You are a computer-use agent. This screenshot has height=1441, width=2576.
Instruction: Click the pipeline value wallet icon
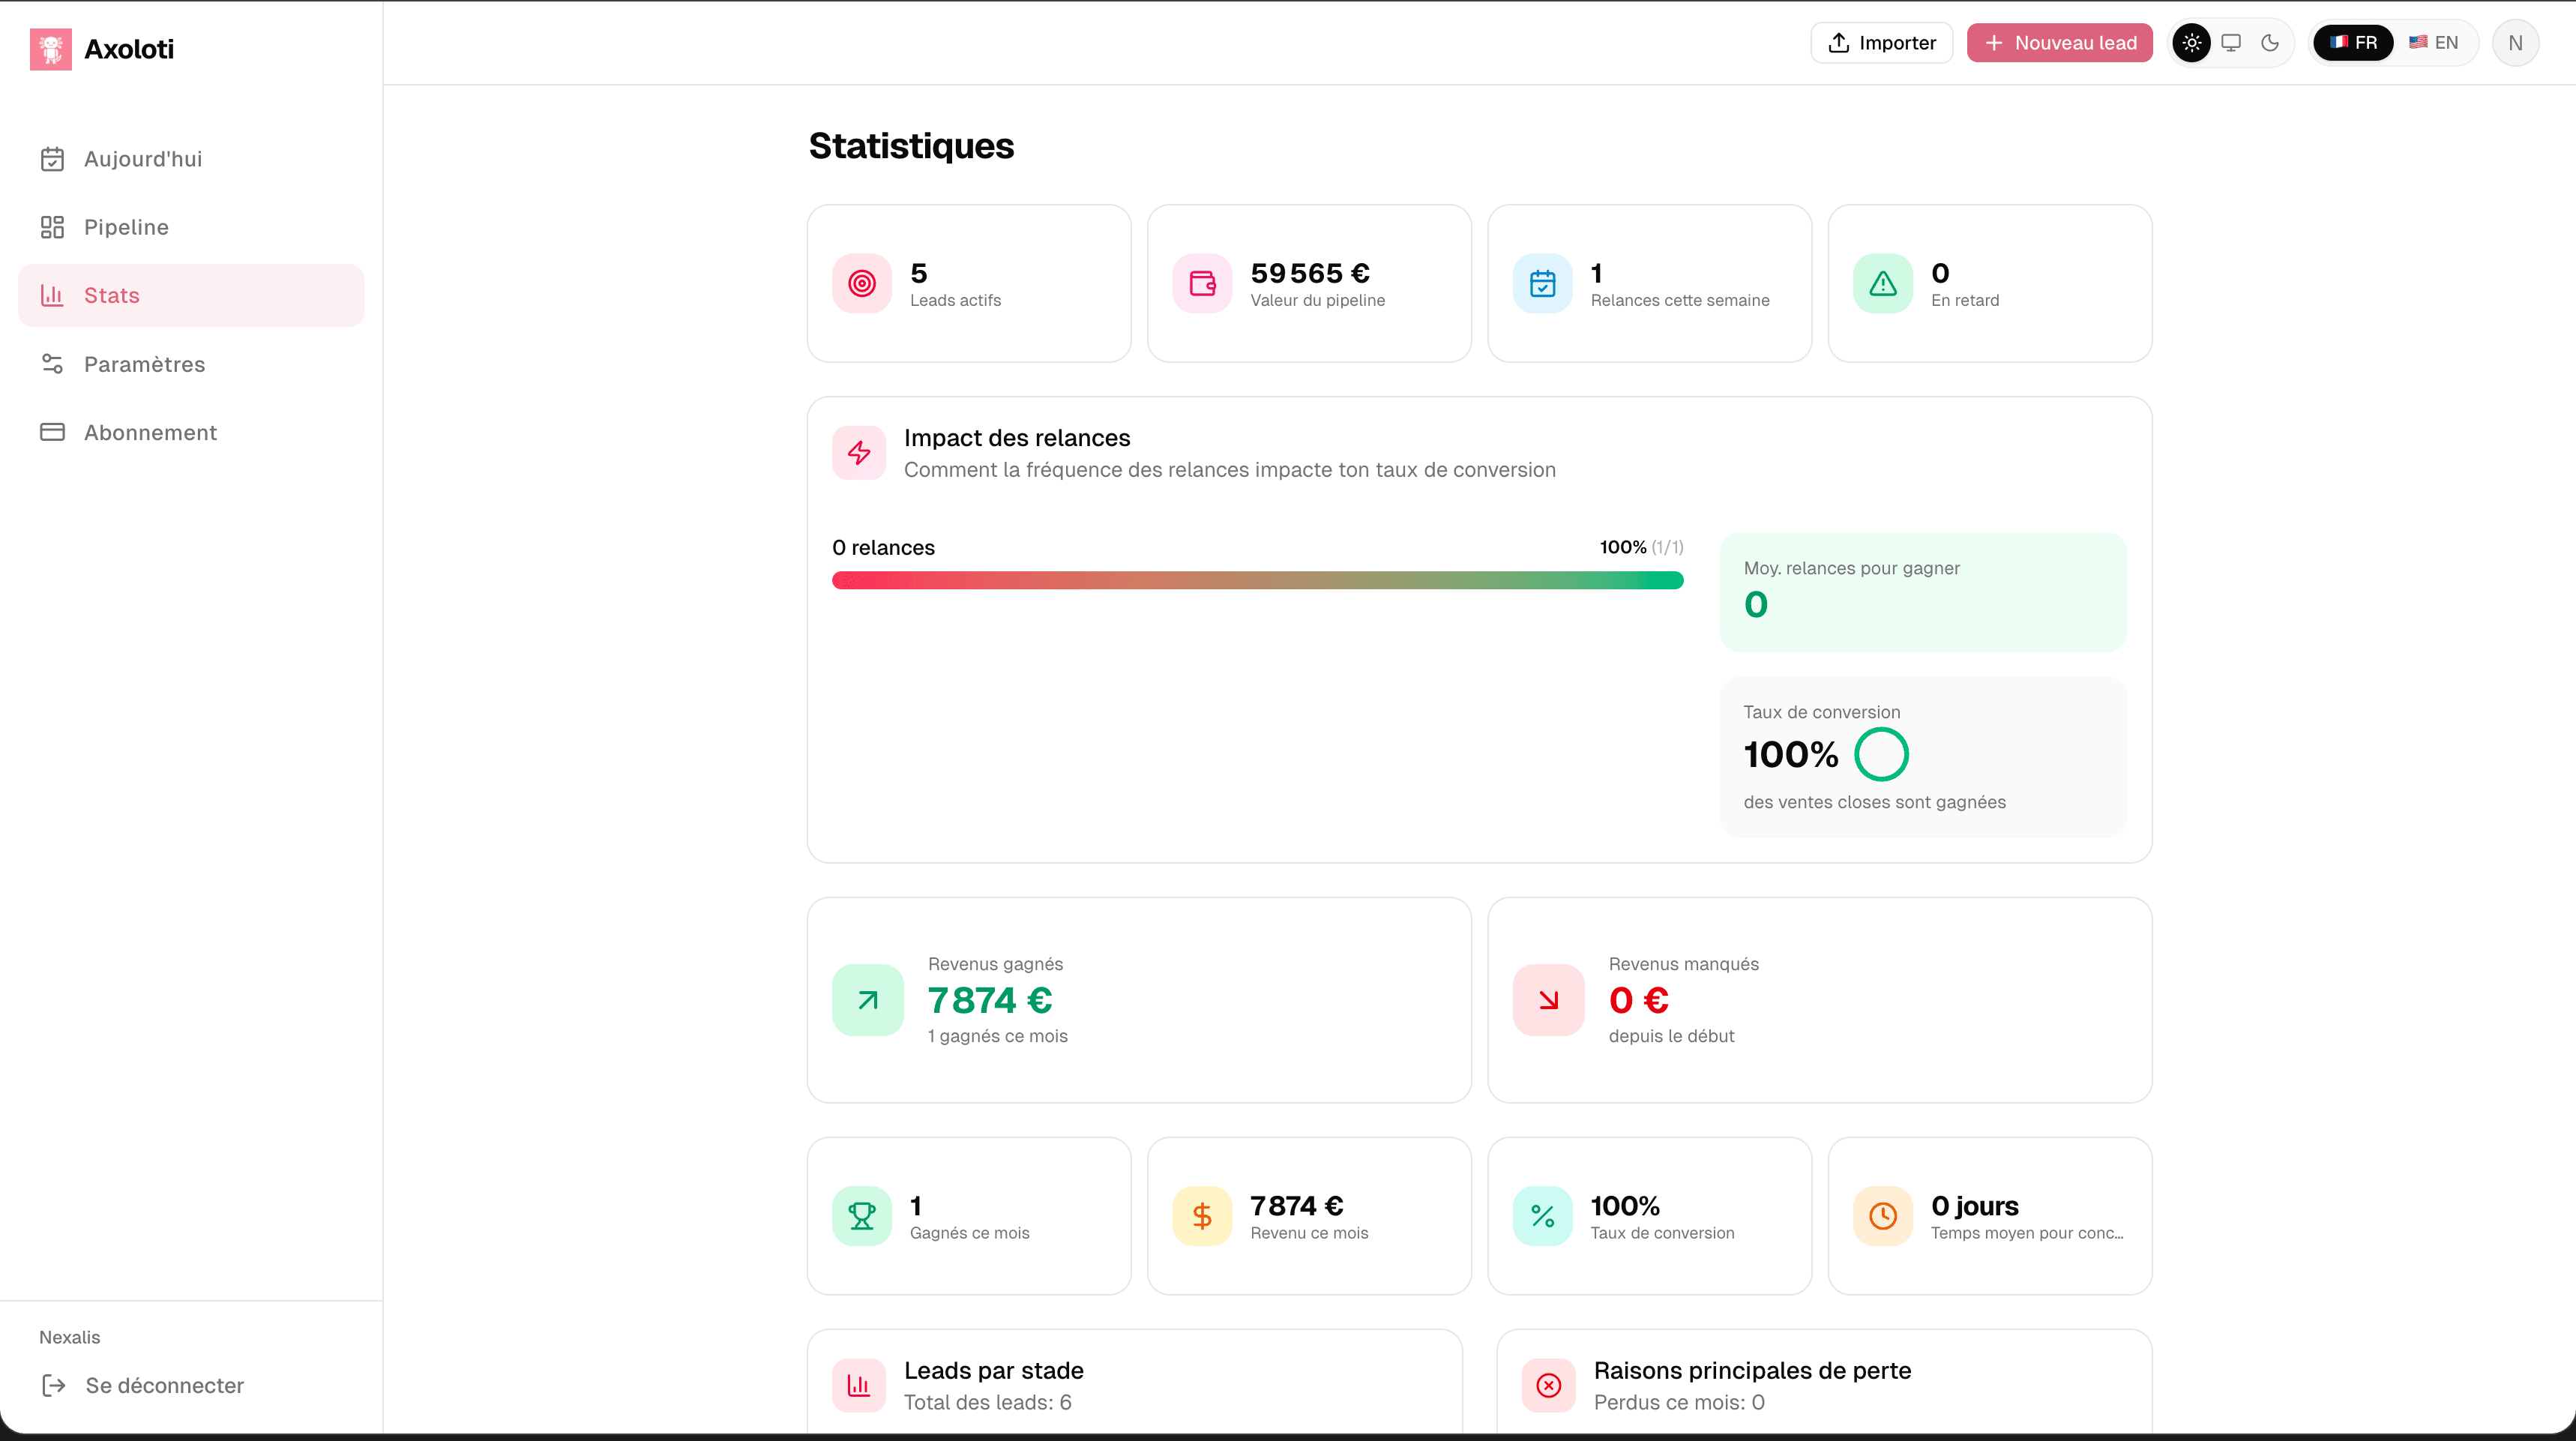1202,284
